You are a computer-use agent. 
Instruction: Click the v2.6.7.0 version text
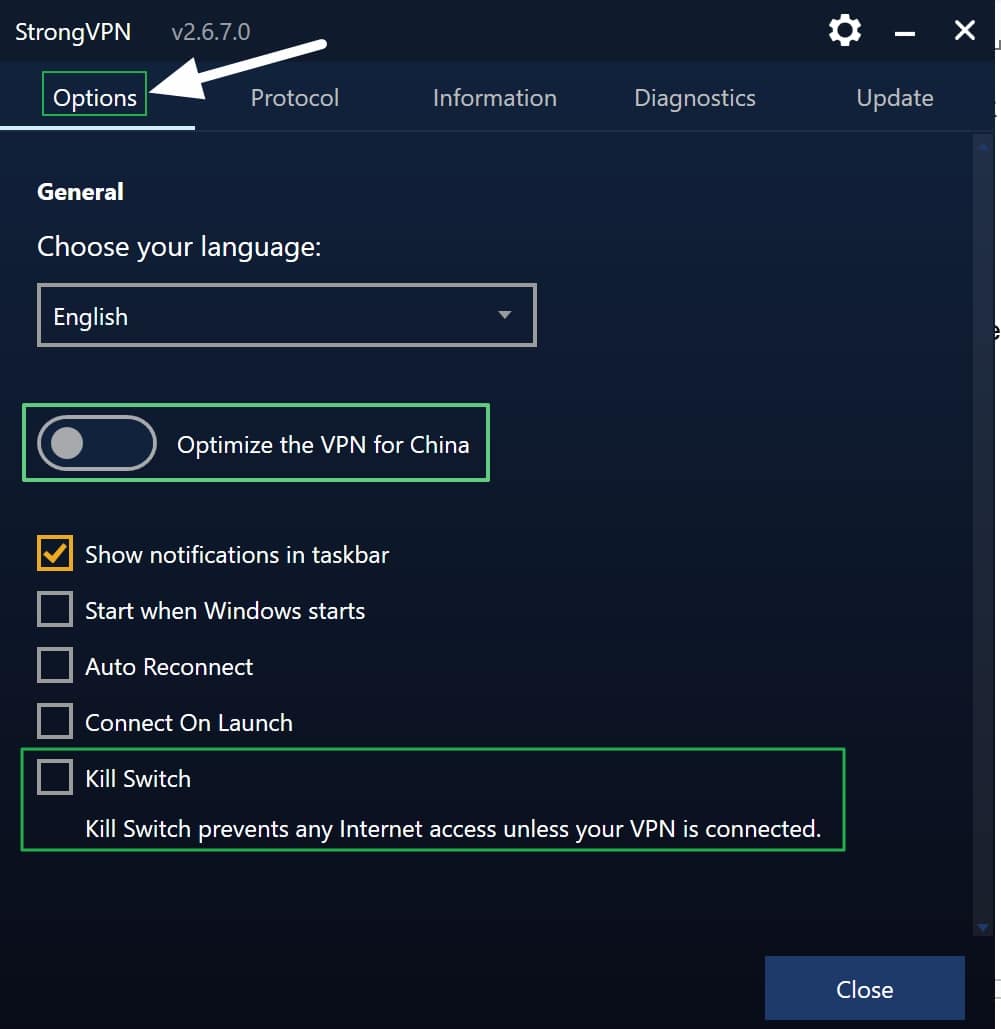pyautogui.click(x=211, y=32)
